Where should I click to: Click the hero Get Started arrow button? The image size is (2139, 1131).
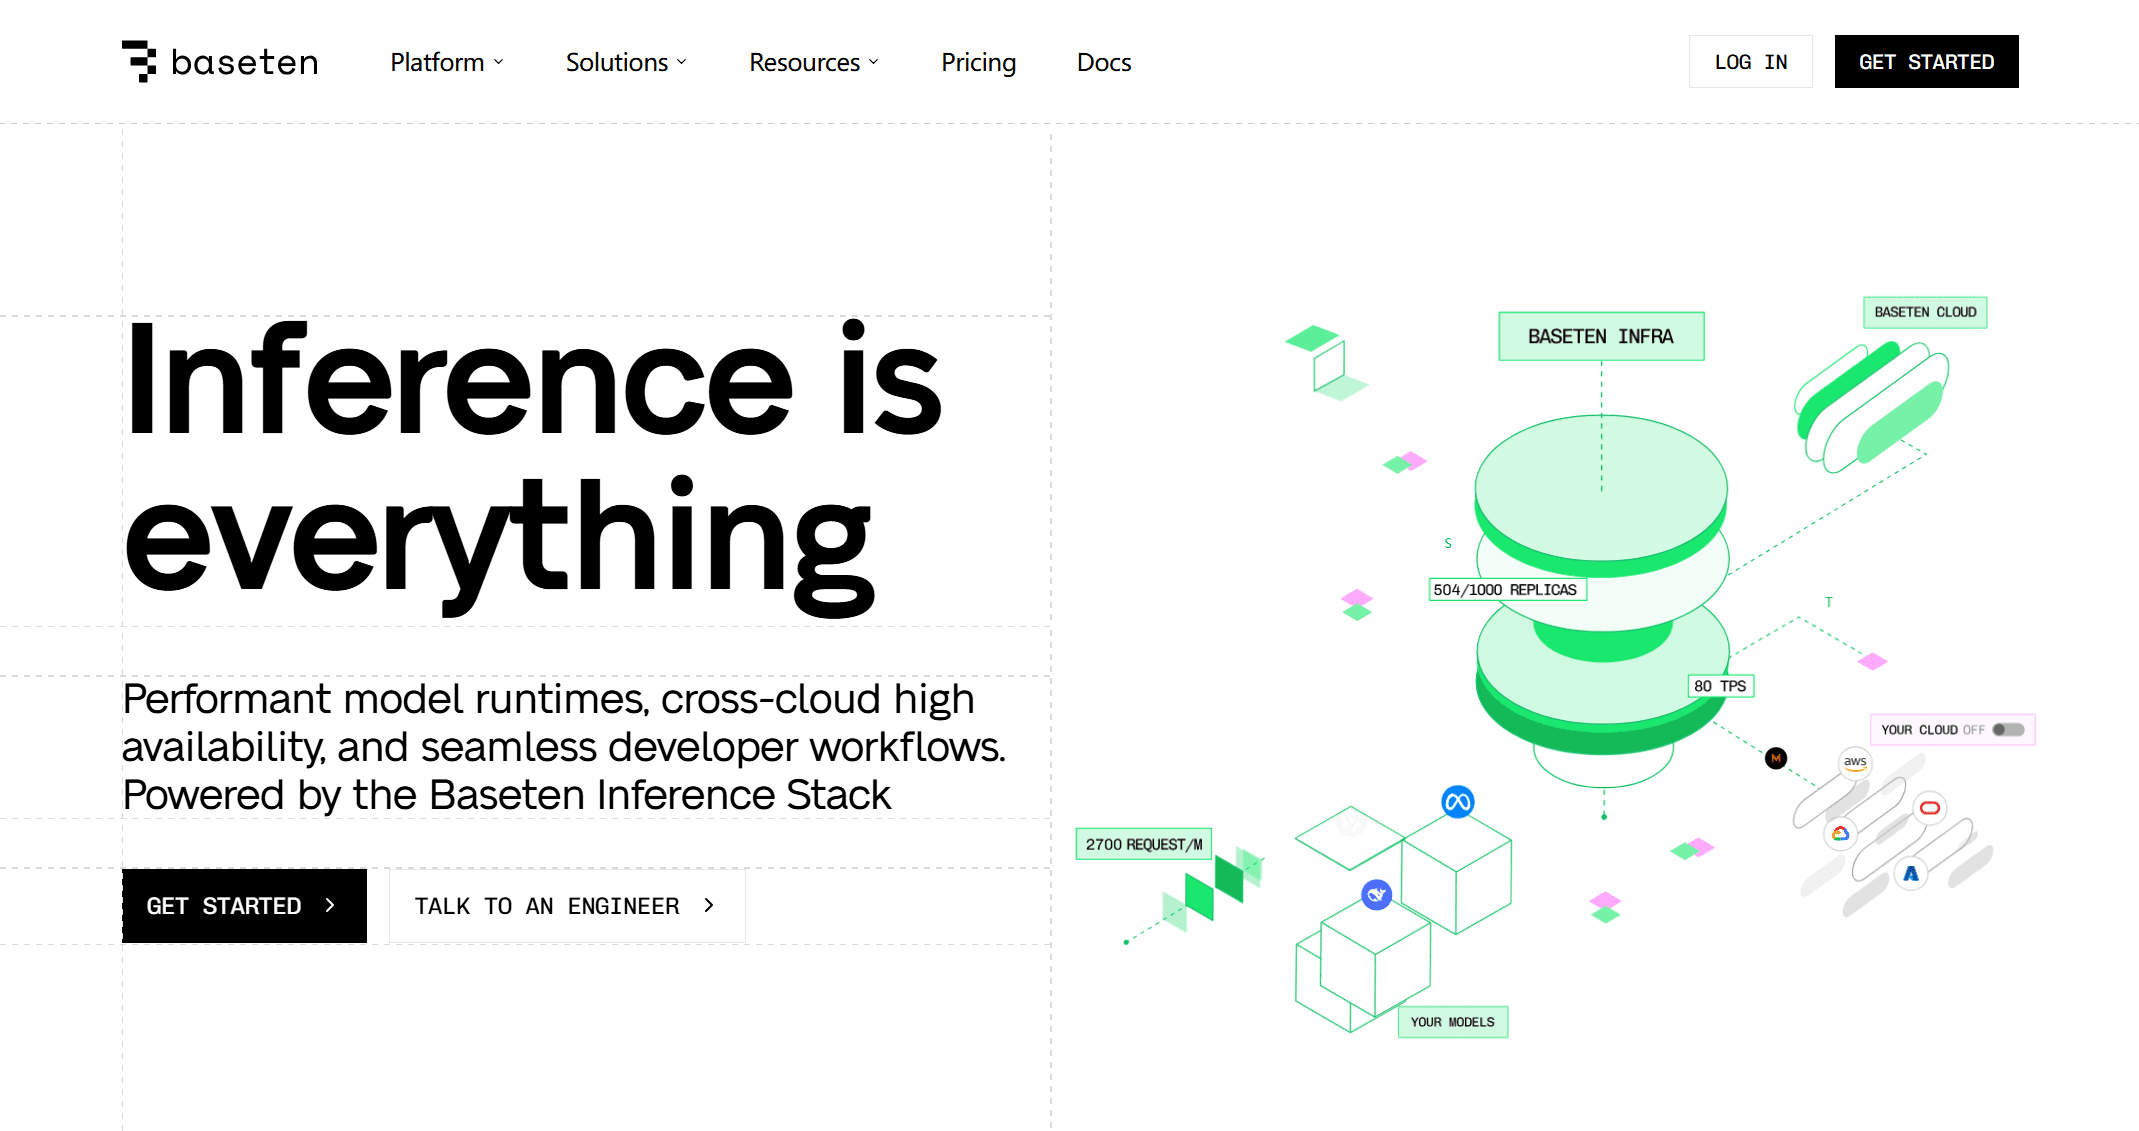coord(244,906)
